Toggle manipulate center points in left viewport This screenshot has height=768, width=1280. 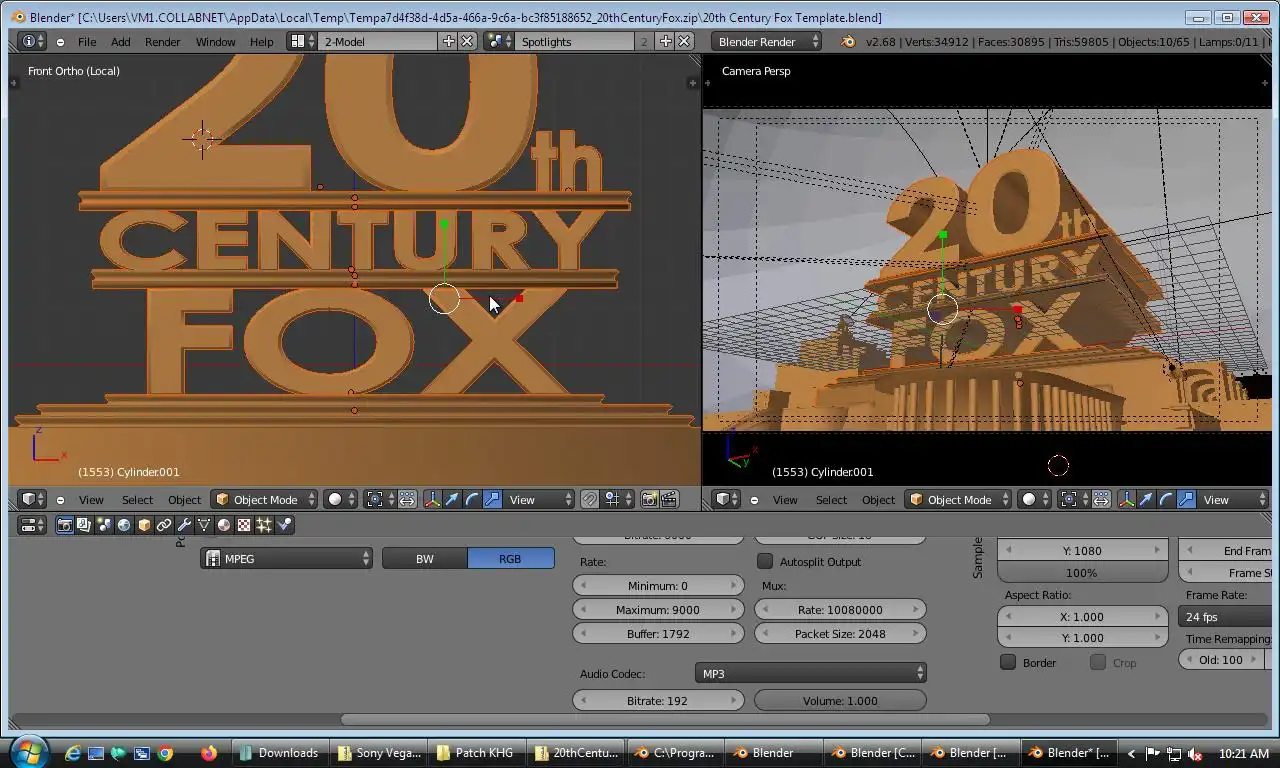coord(407,499)
